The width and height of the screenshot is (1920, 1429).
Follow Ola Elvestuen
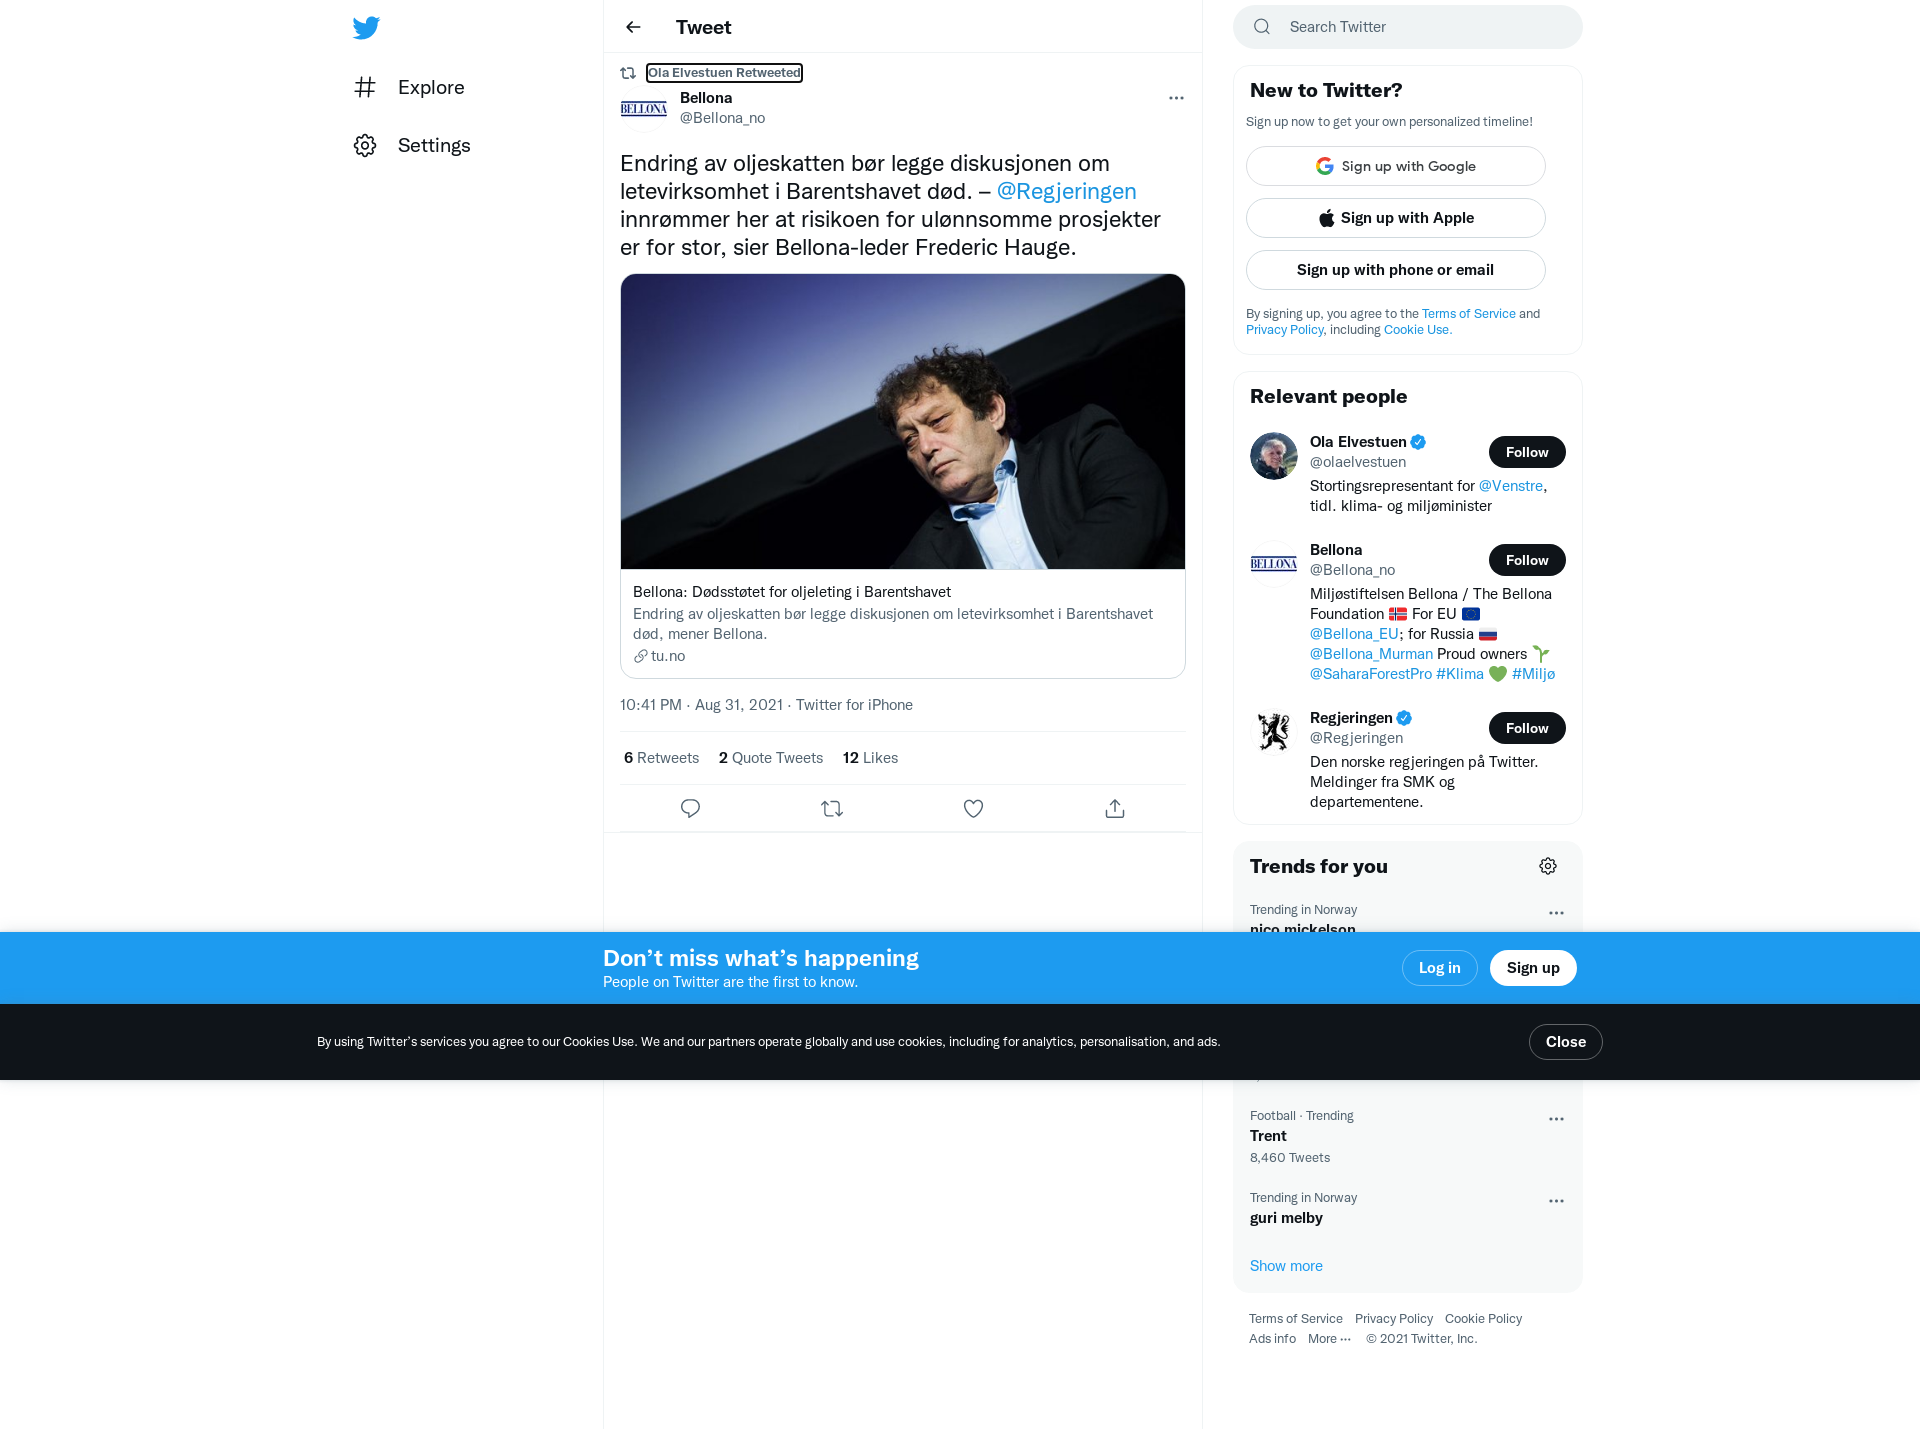pyautogui.click(x=1527, y=452)
